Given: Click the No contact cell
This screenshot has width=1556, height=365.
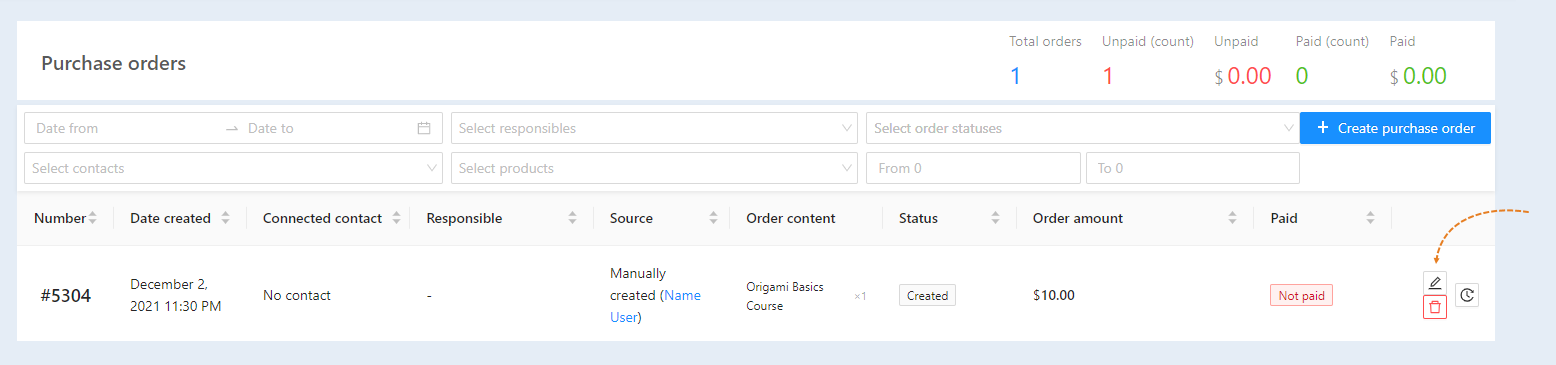Looking at the screenshot, I should (x=297, y=295).
